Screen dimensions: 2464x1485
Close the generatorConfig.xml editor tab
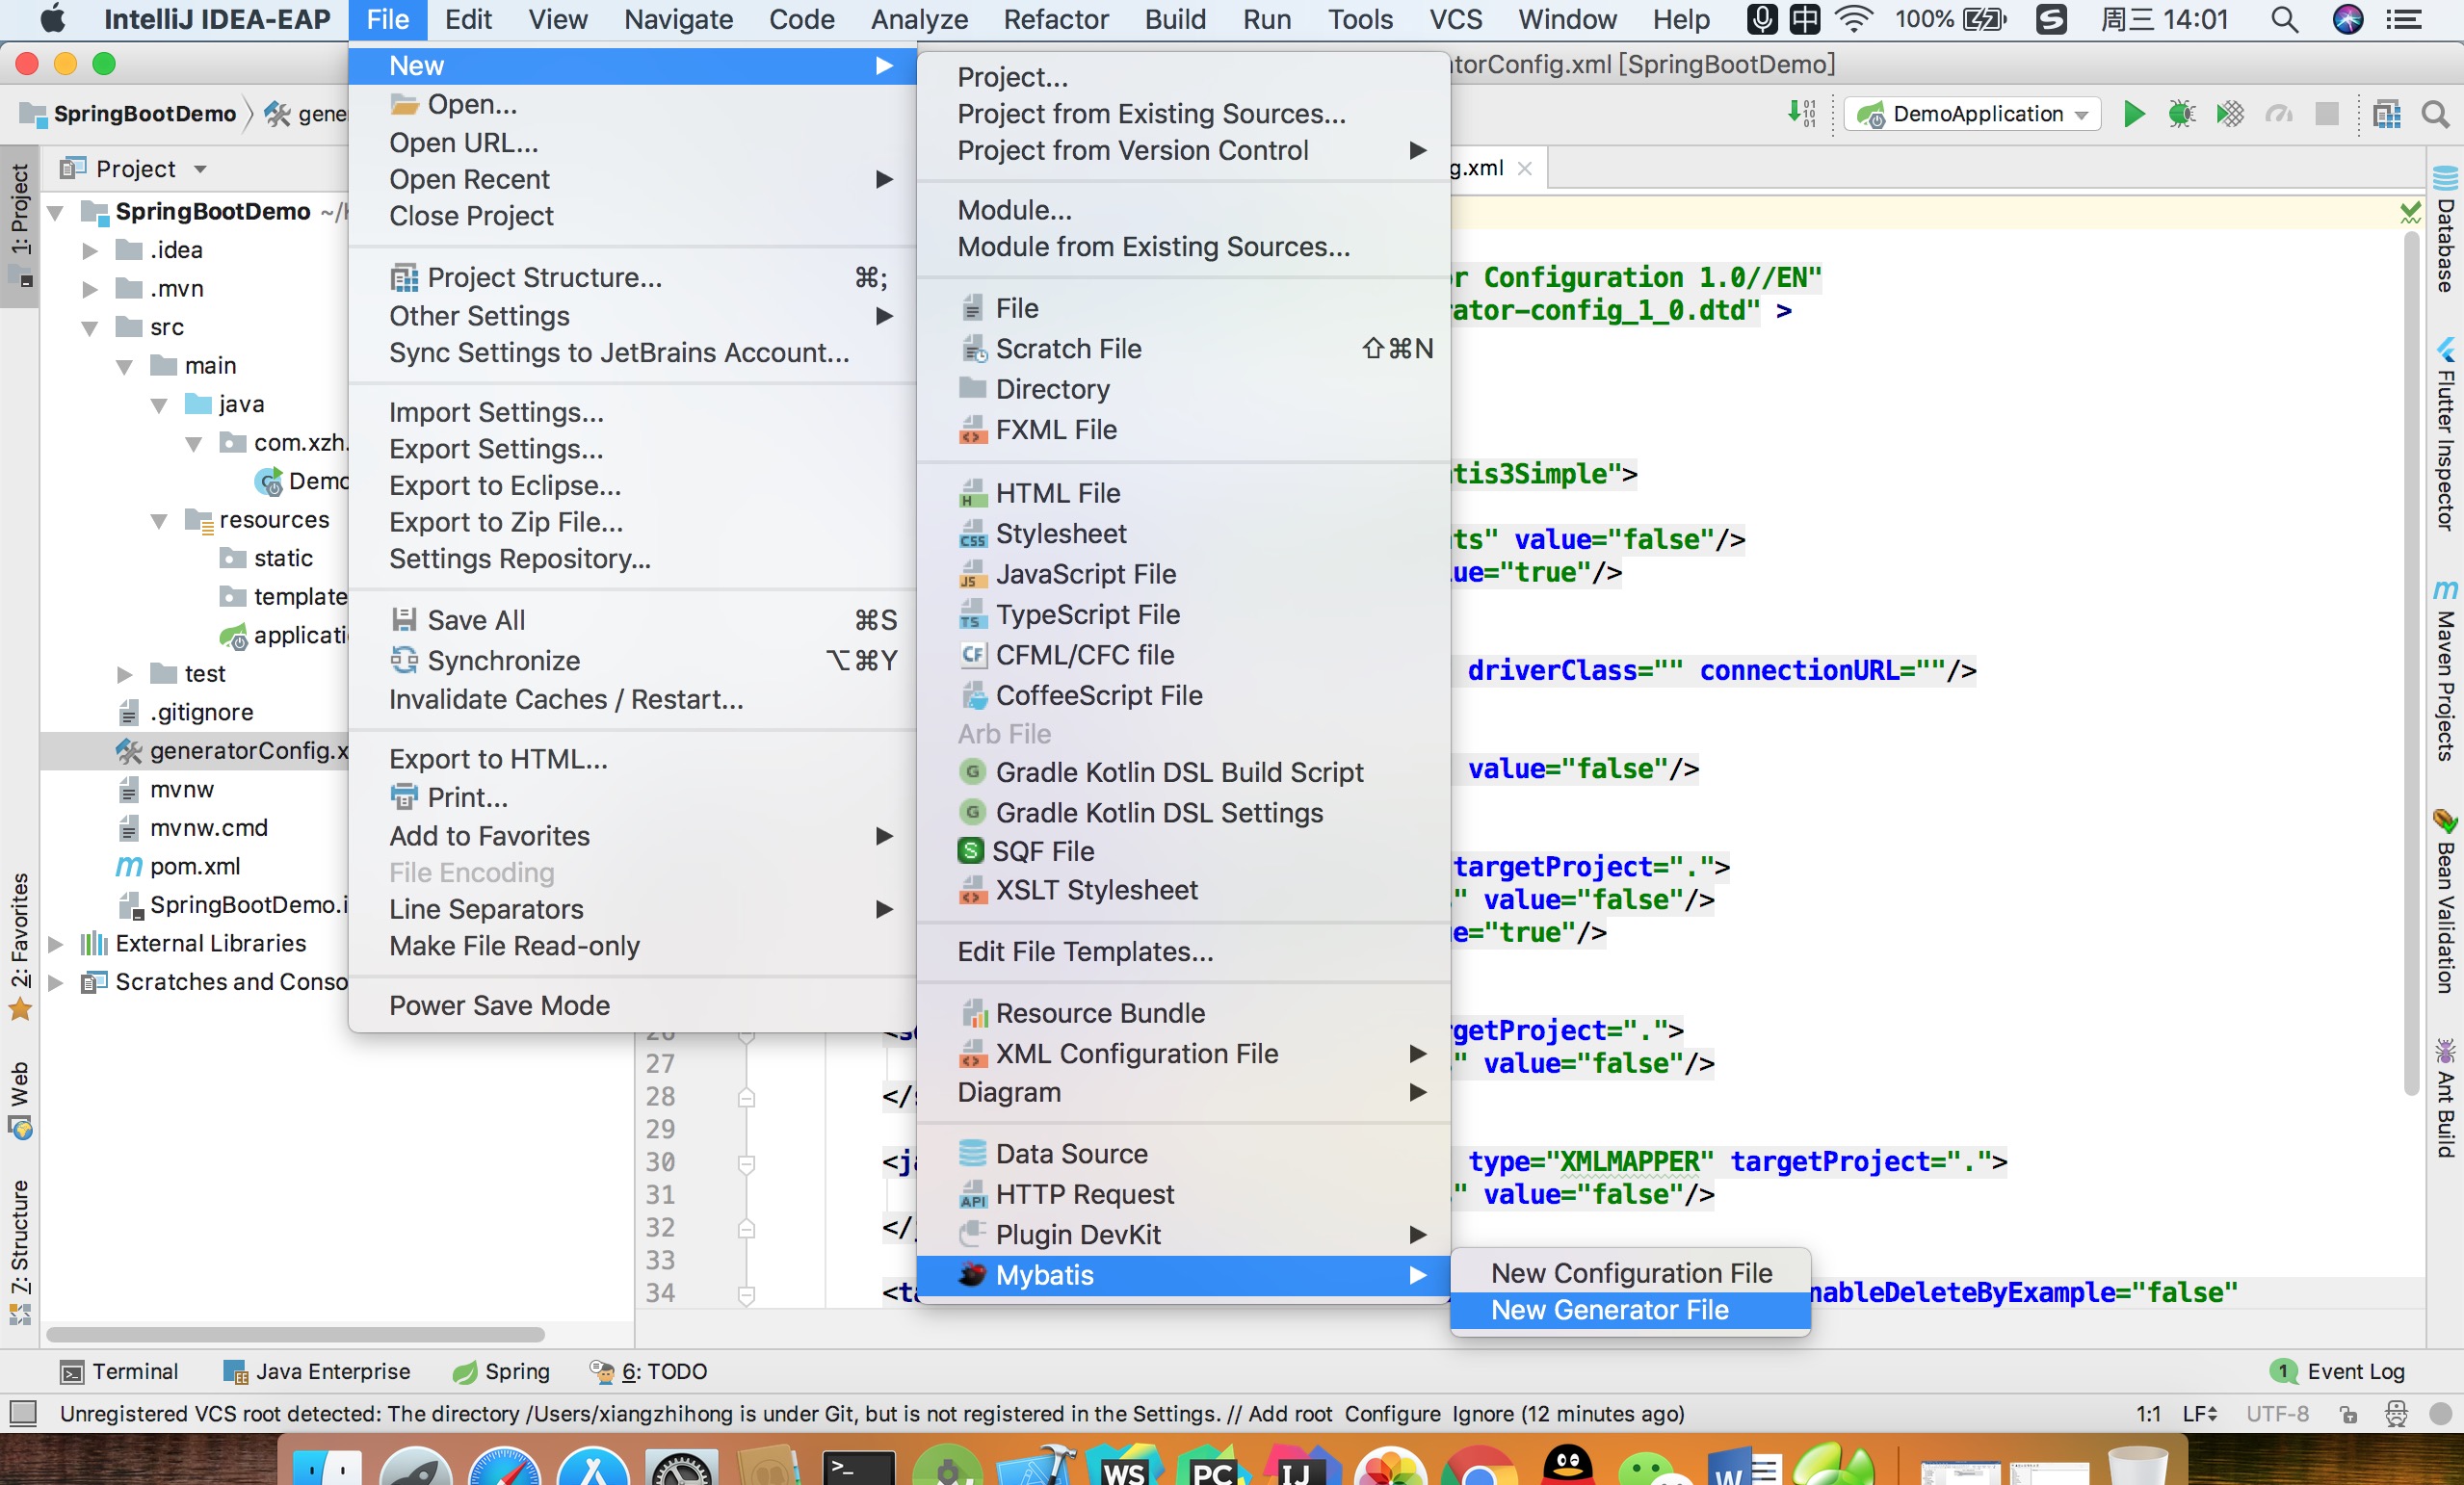1524,168
